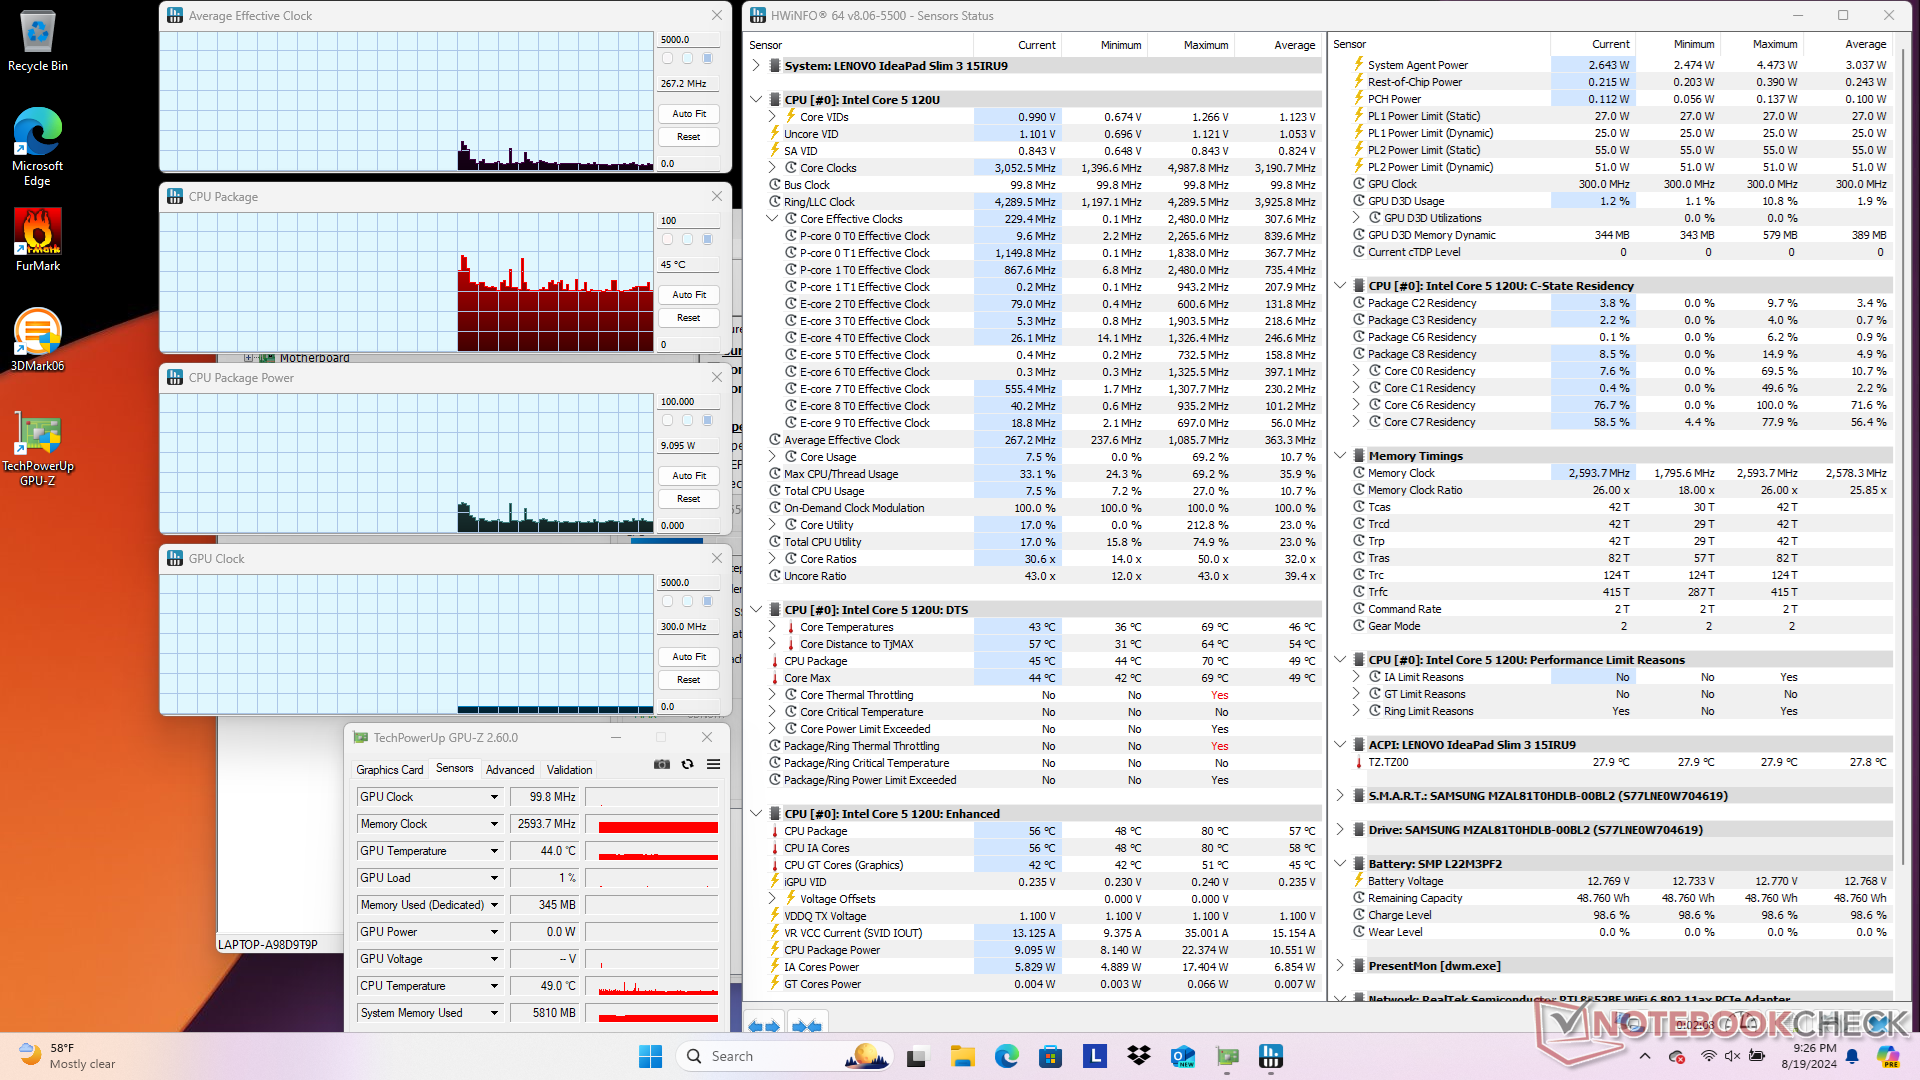Collapse CPU Intel Core 5 120U DTS section
The width and height of the screenshot is (1920, 1080).
[756, 610]
